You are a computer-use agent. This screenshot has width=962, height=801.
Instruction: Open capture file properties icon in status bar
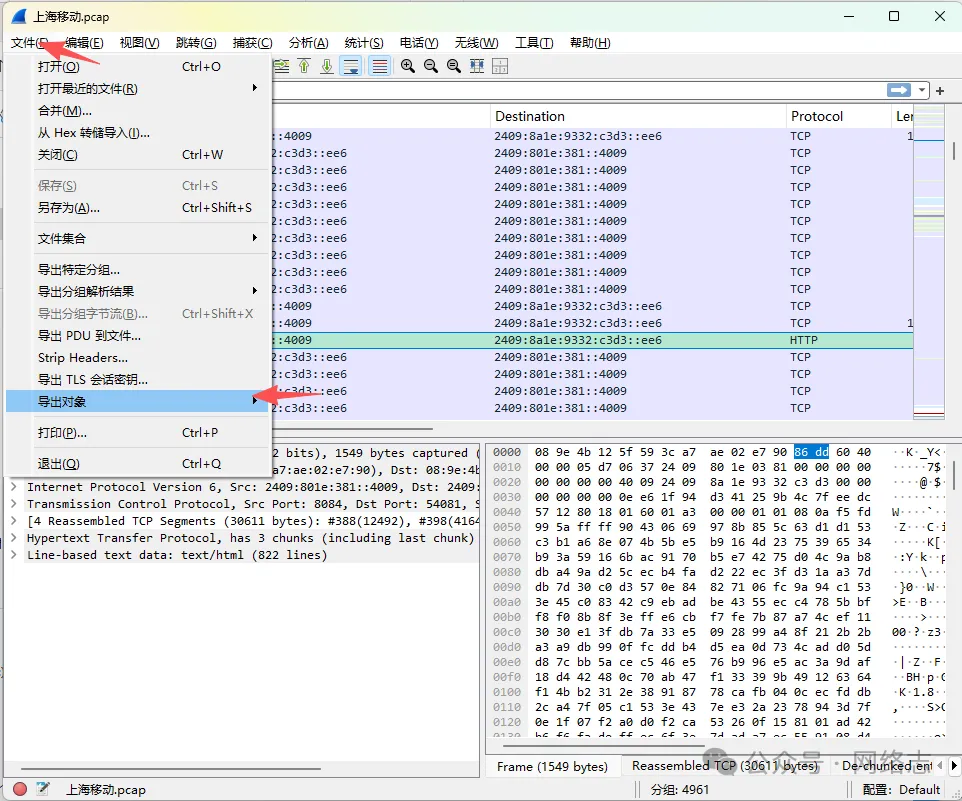tap(43, 789)
